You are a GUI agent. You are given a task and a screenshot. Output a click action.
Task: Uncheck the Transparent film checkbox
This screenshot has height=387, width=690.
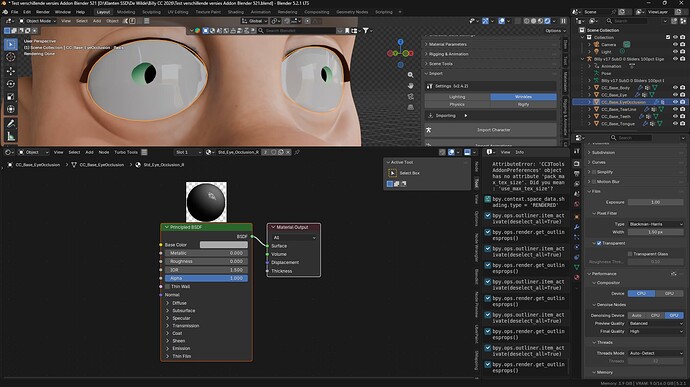pos(599,243)
